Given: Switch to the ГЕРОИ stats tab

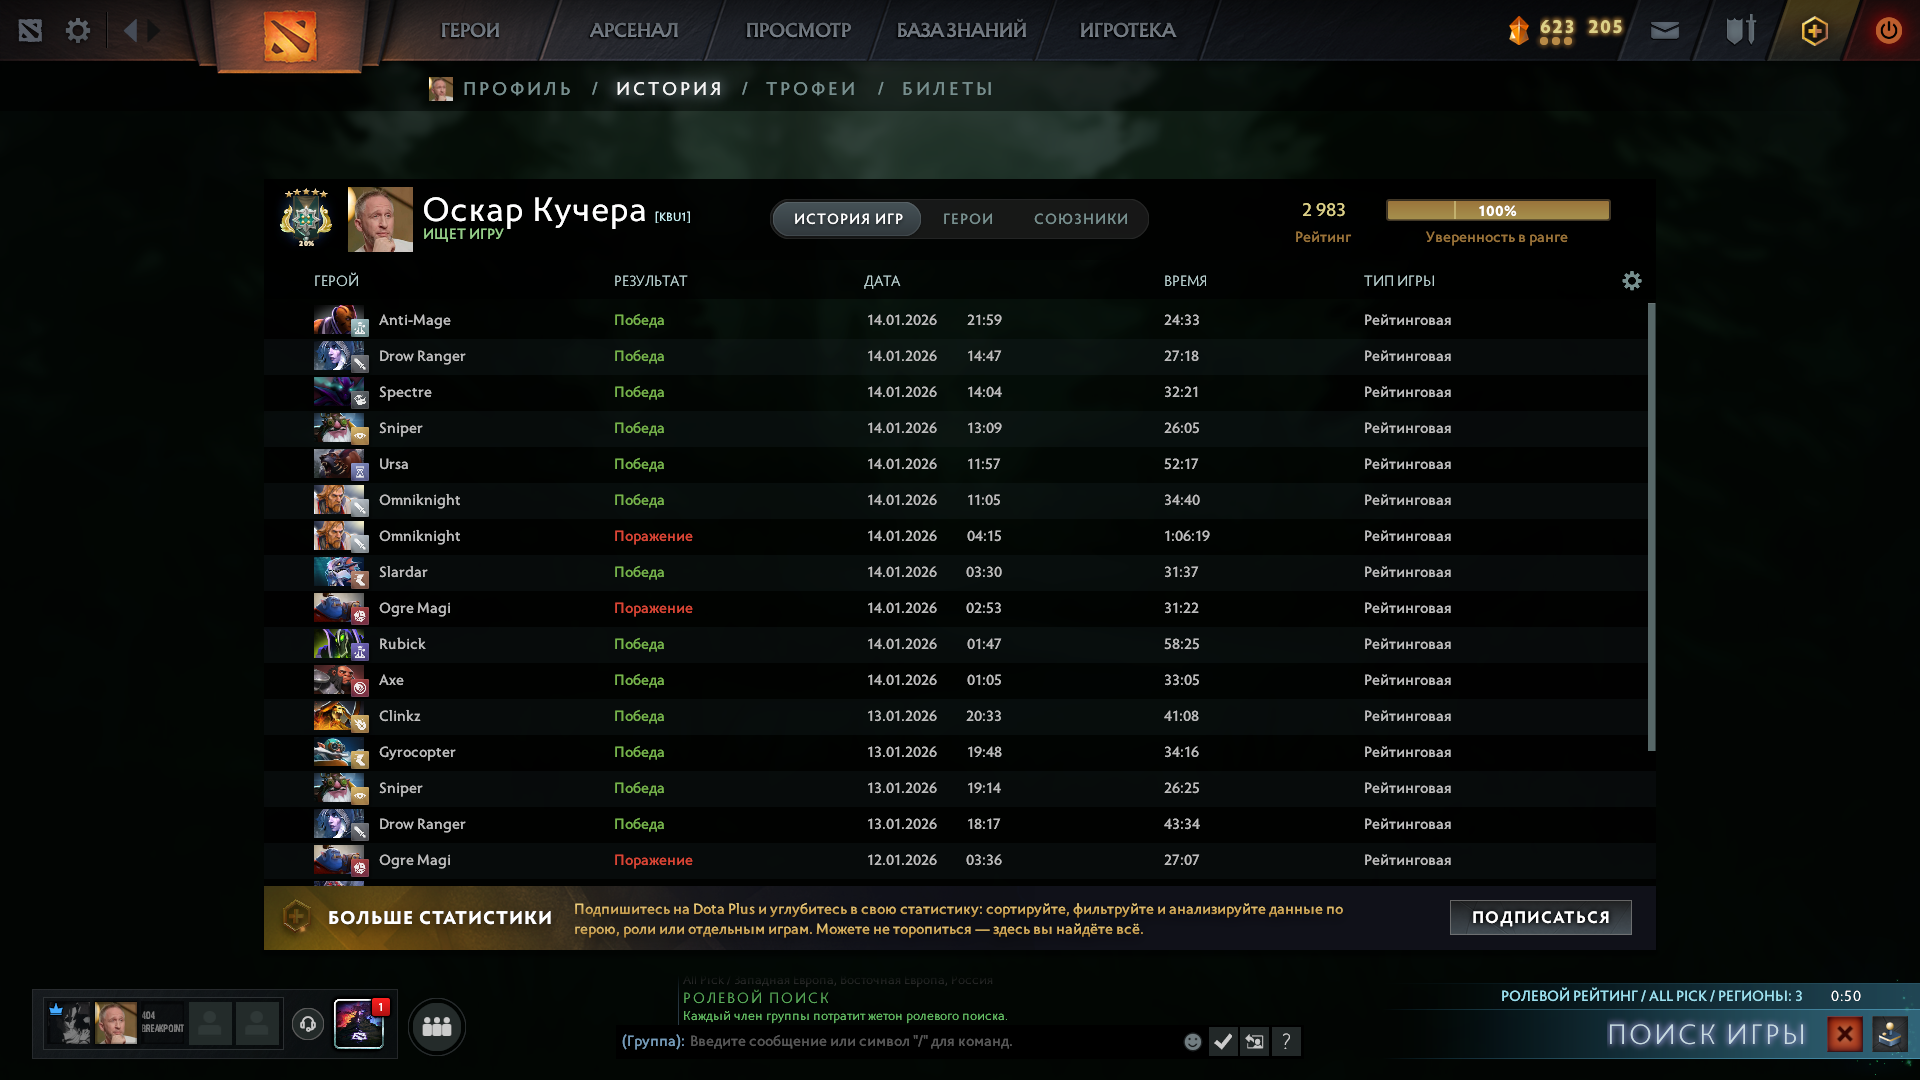Looking at the screenshot, I should click(x=967, y=219).
